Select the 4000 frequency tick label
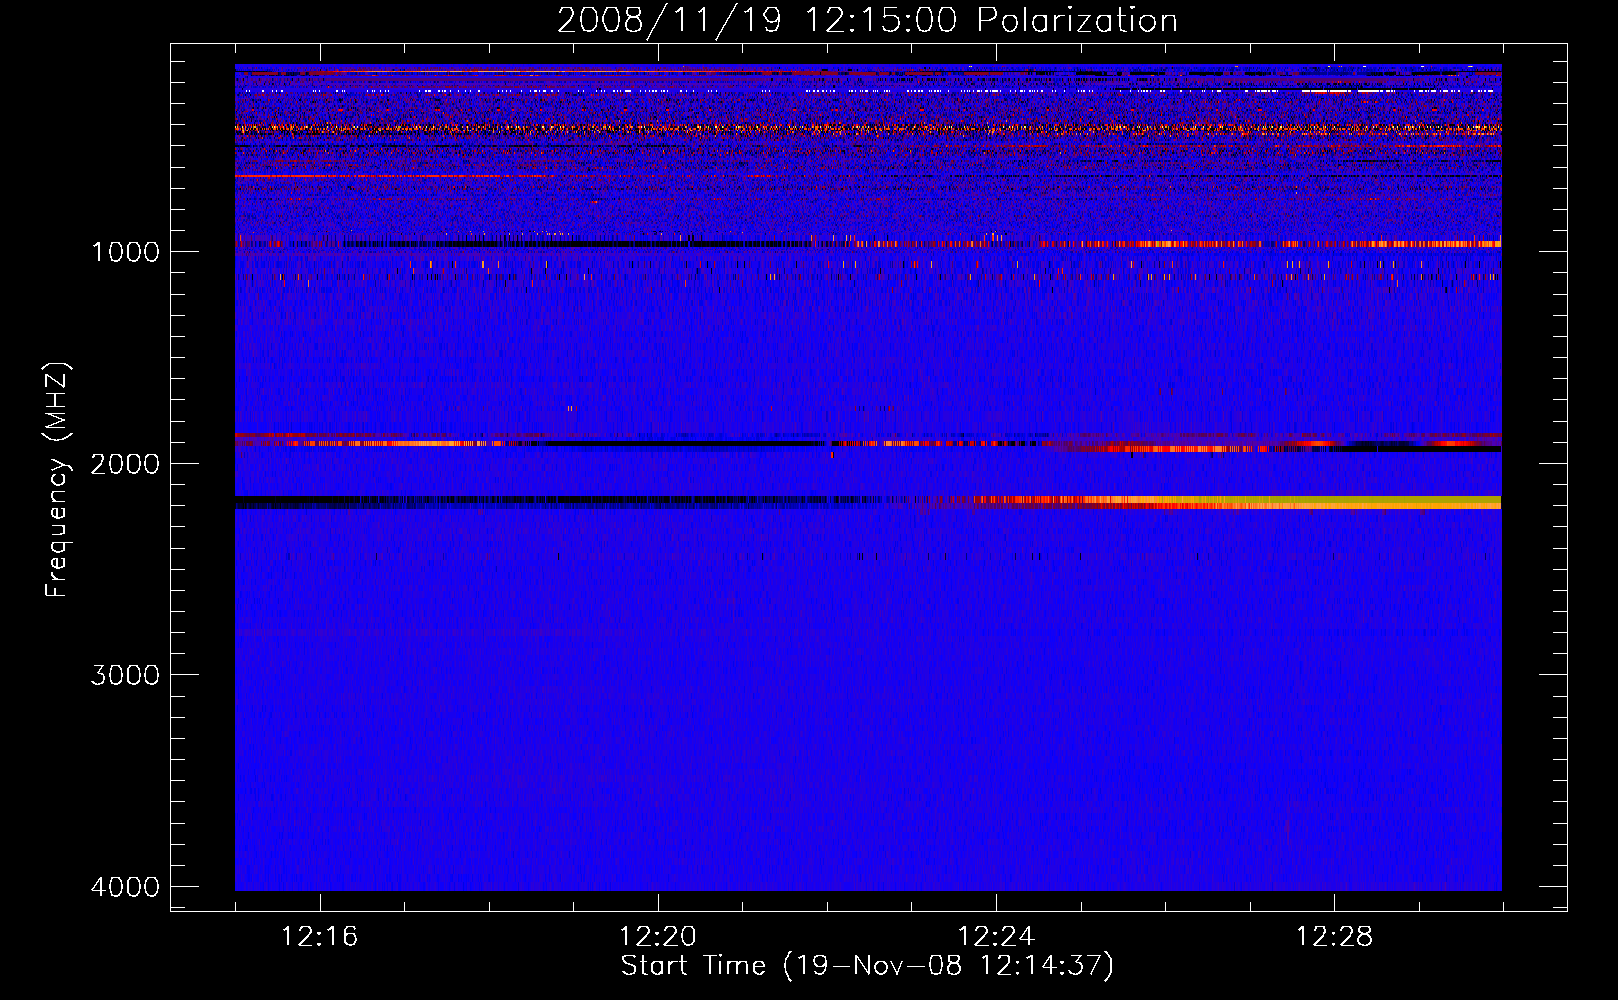The height and width of the screenshot is (1000, 1618). 125,887
